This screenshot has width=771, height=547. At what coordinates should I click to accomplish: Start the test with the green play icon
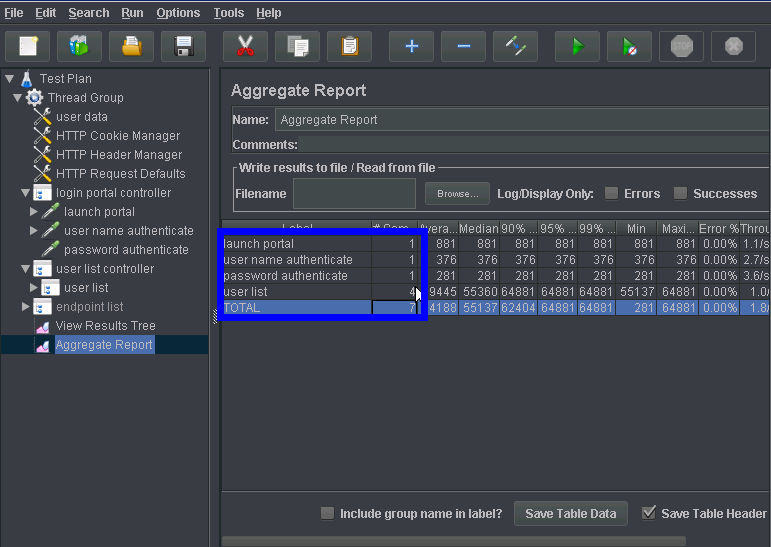pyautogui.click(x=578, y=46)
